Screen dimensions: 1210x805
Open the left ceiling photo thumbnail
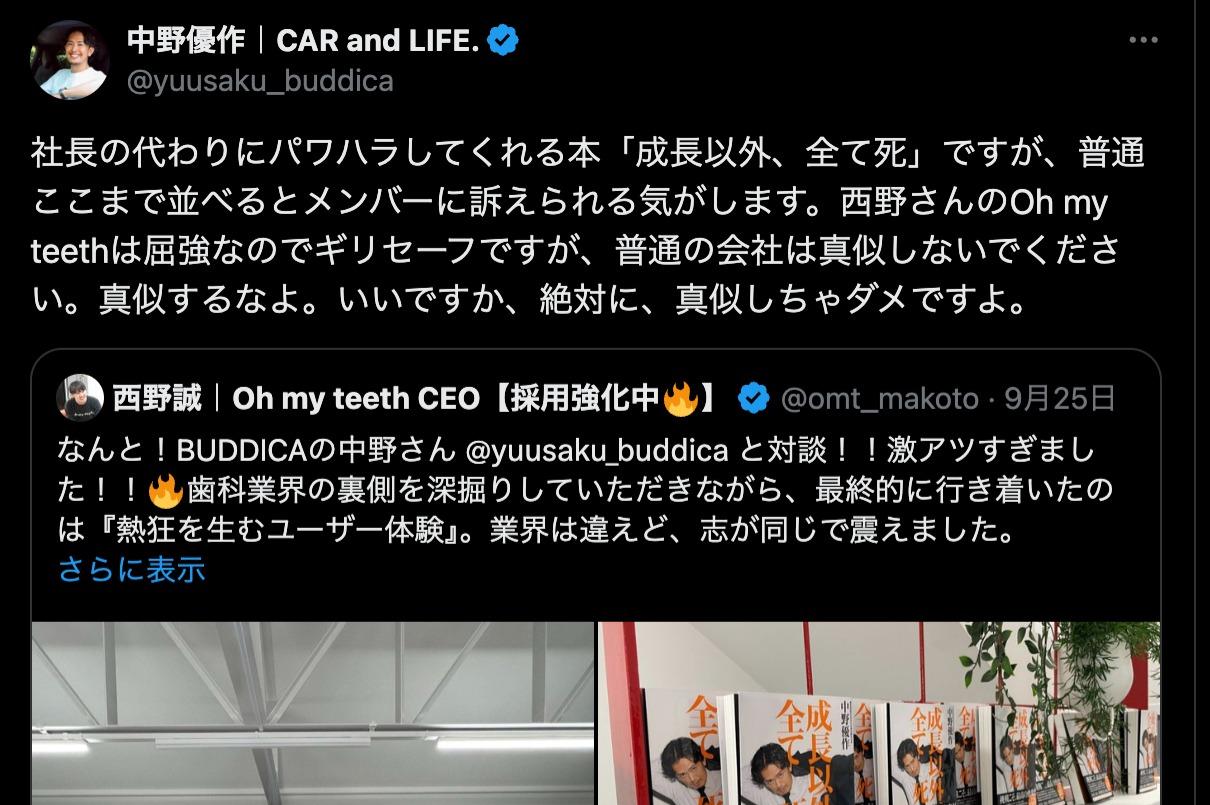tap(313, 713)
